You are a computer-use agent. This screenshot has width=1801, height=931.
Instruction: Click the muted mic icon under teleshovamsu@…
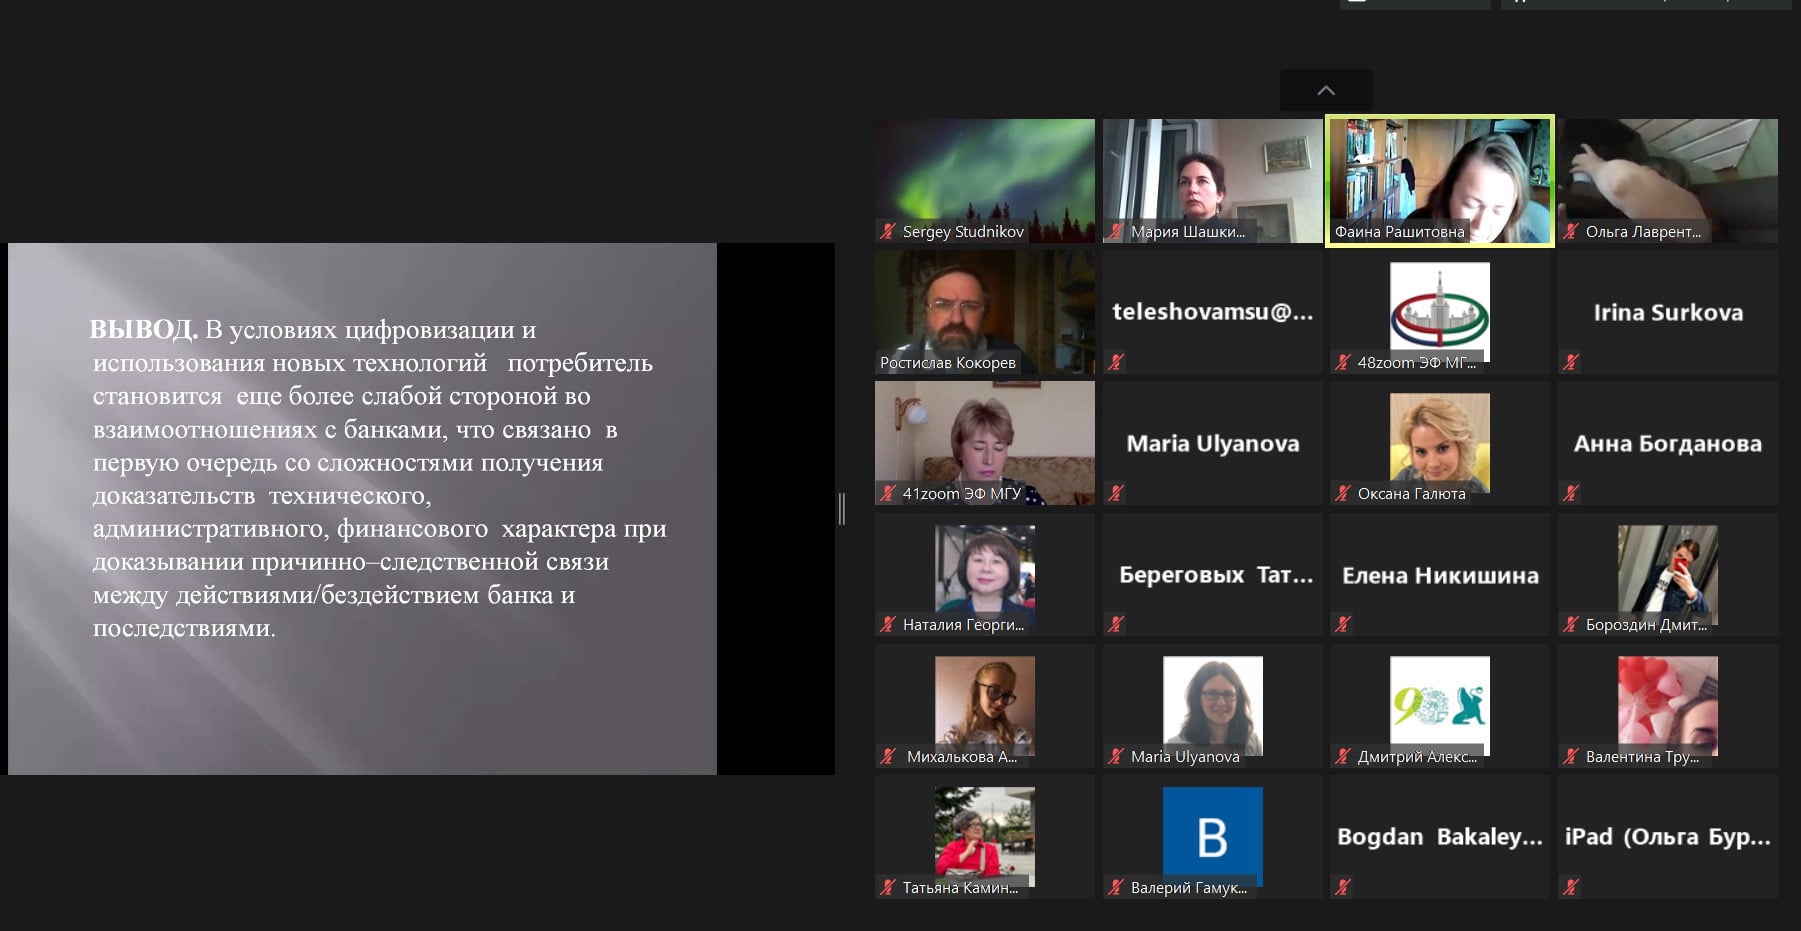(x=1115, y=362)
